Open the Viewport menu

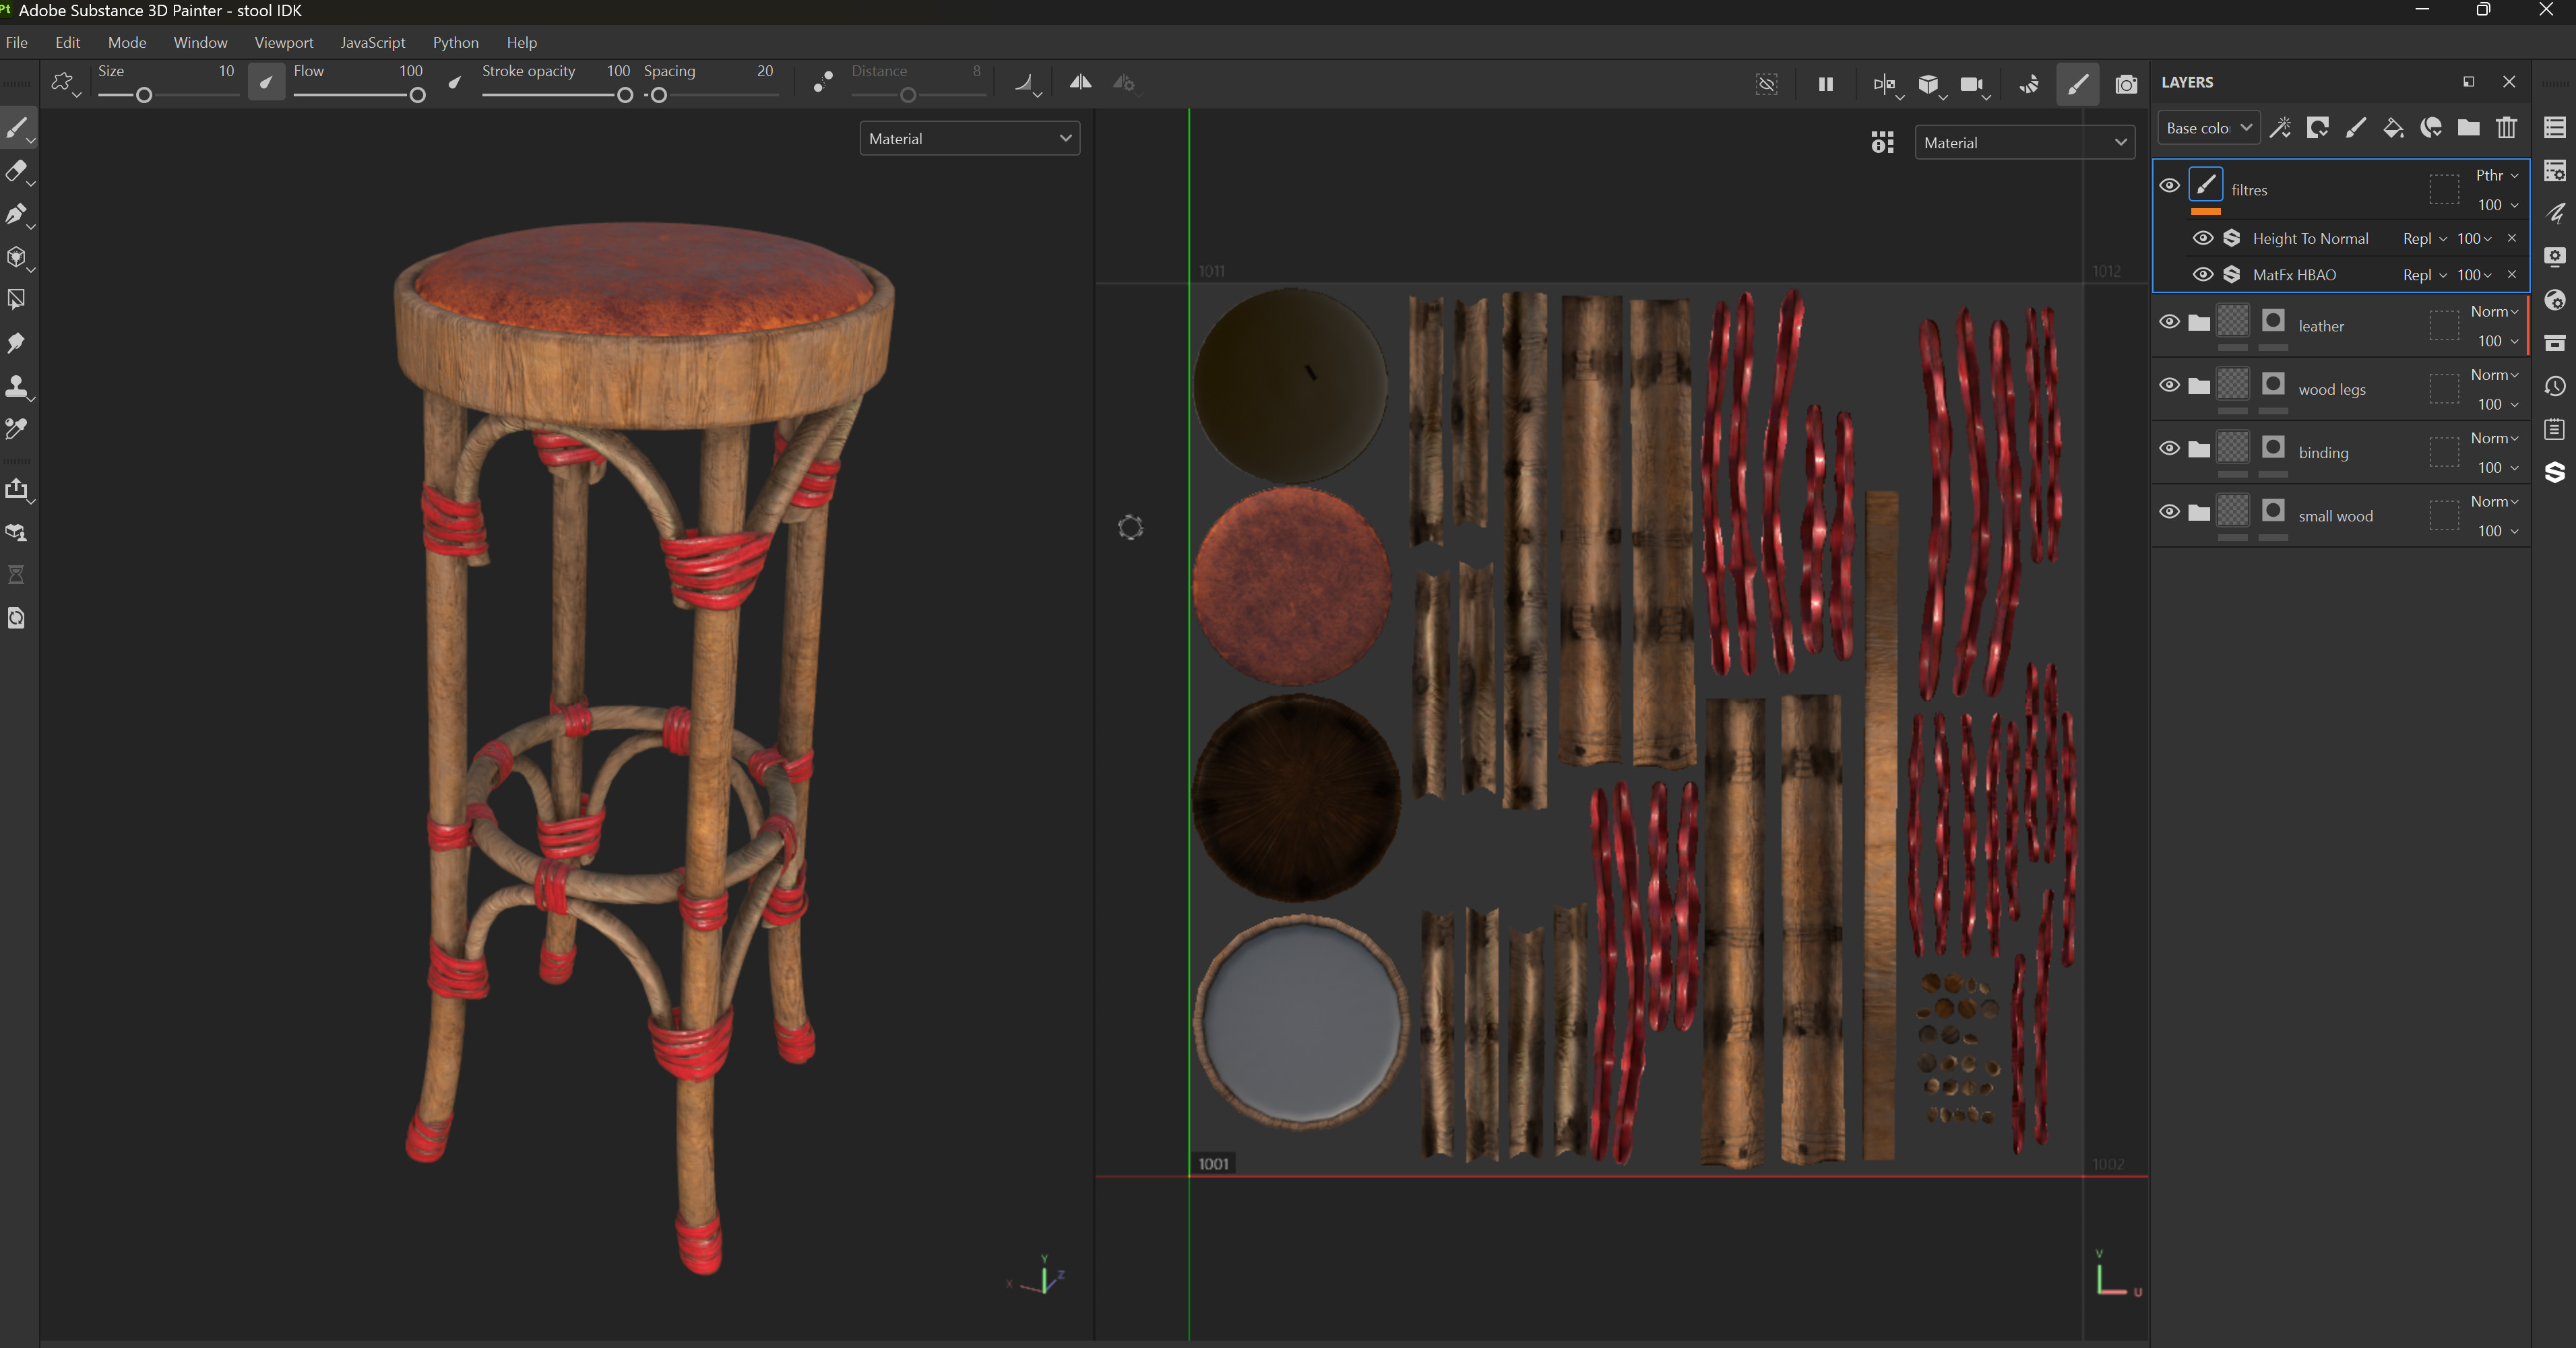(284, 42)
